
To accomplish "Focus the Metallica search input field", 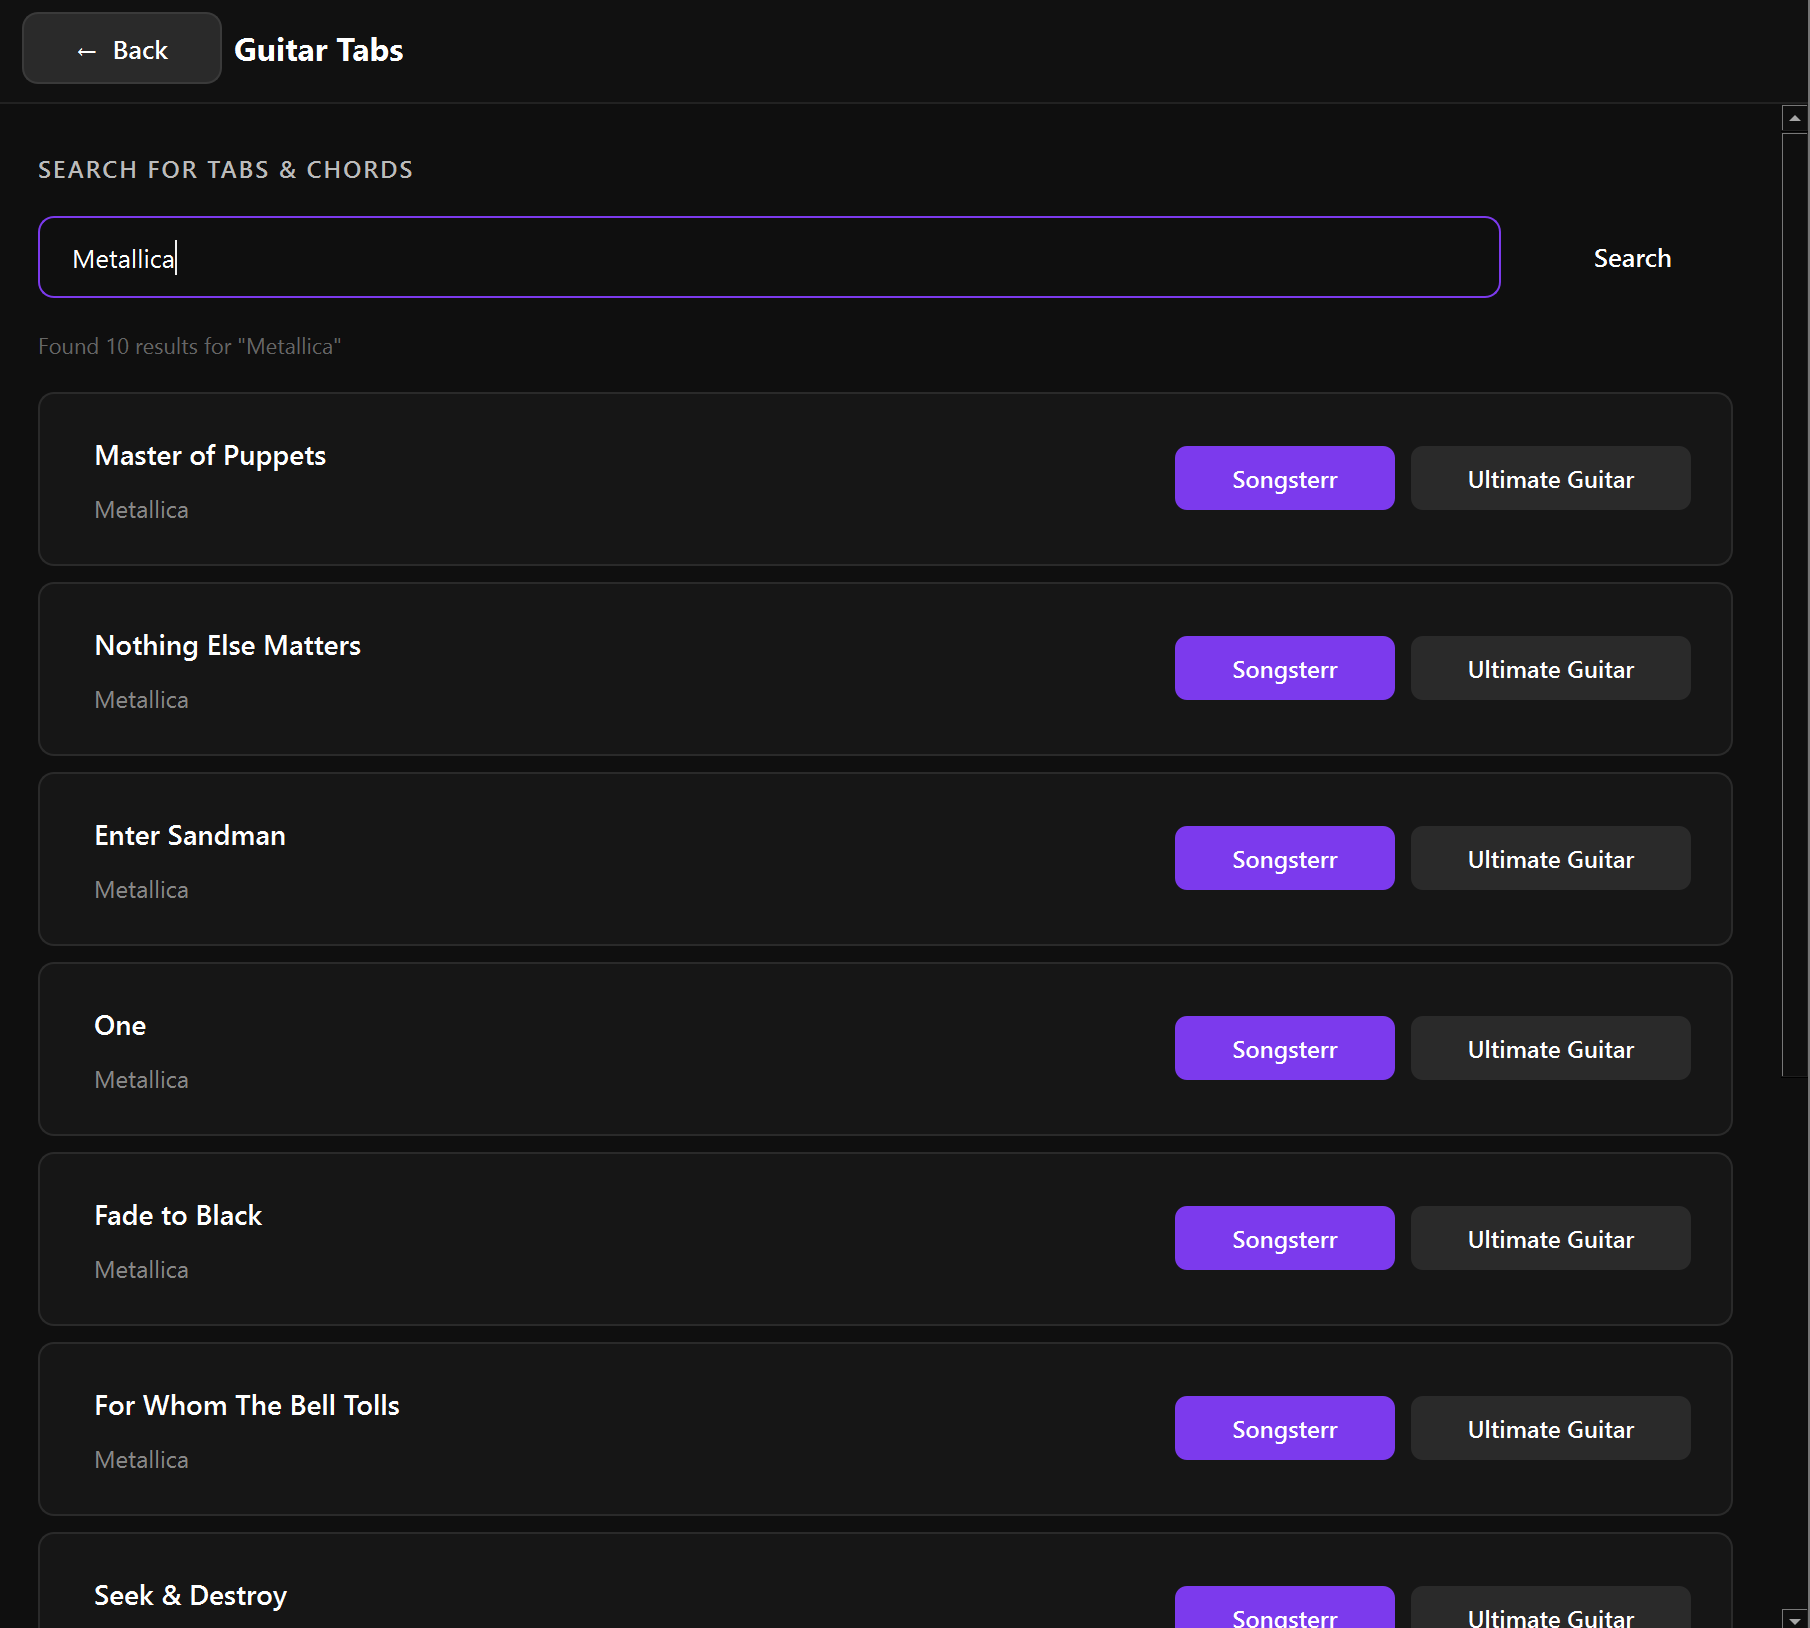I will pyautogui.click(x=768, y=258).
